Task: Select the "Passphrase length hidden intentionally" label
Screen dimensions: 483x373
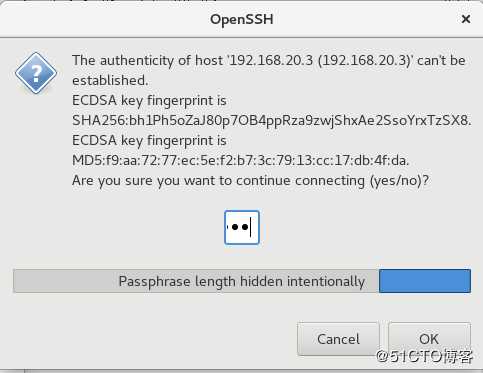Action: coord(242,281)
